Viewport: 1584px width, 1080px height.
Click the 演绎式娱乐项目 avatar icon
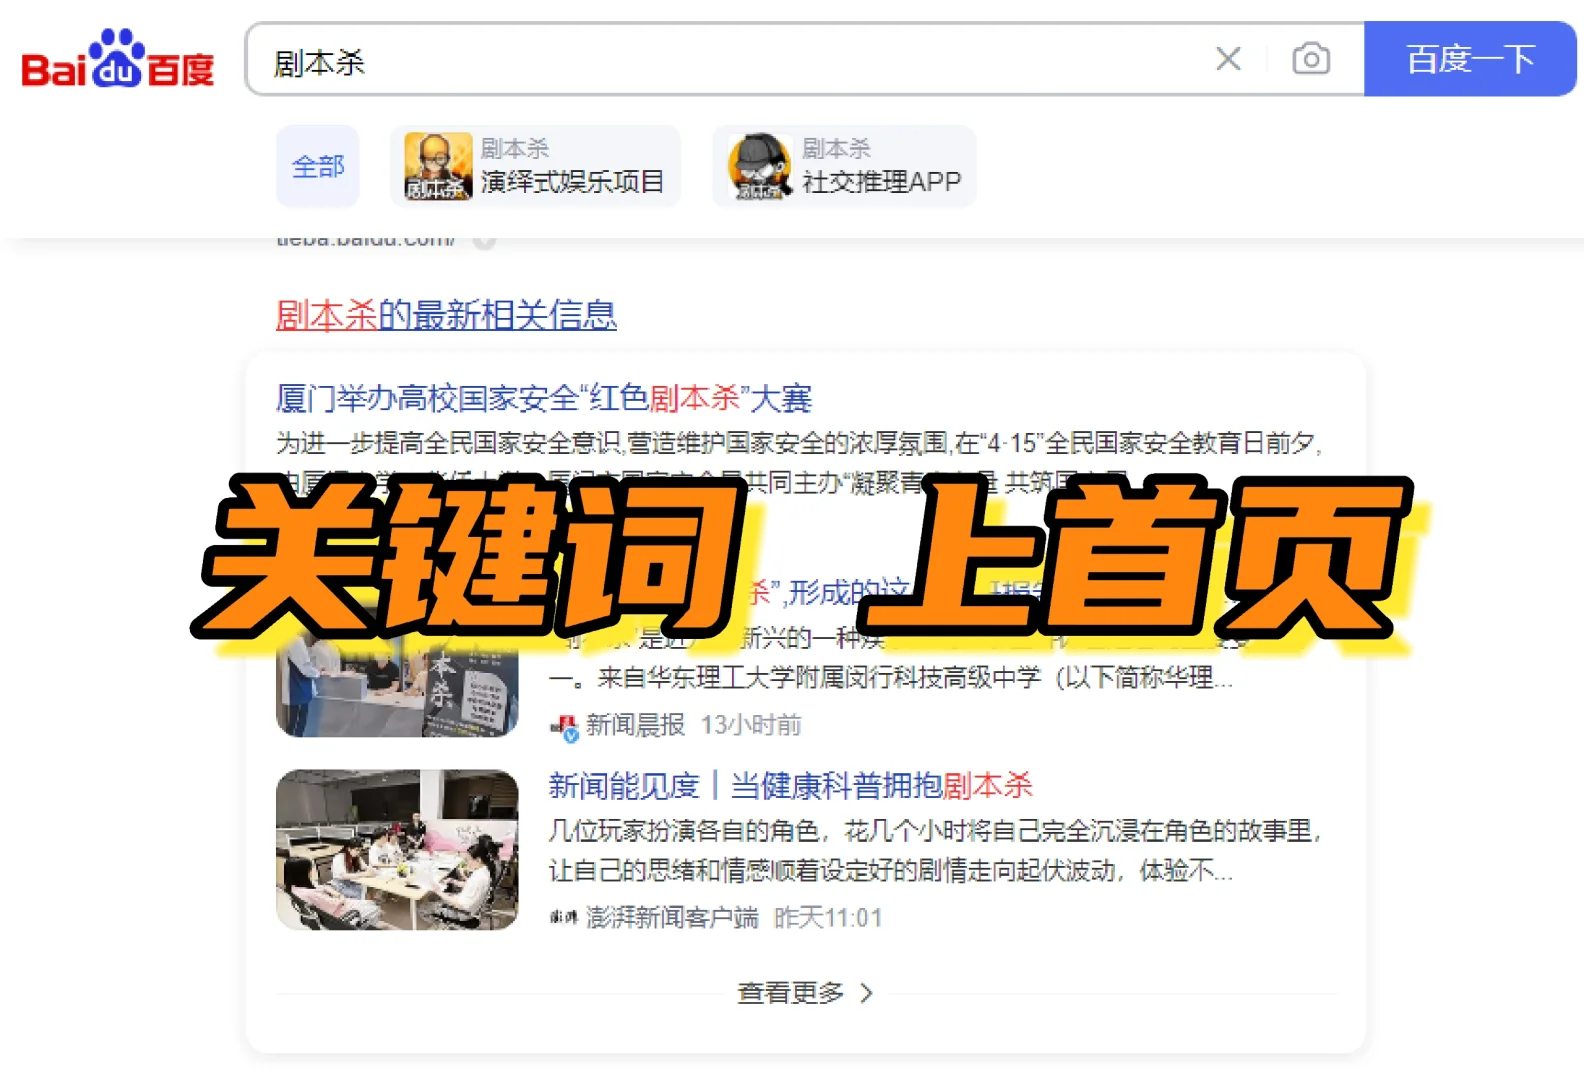tap(438, 166)
